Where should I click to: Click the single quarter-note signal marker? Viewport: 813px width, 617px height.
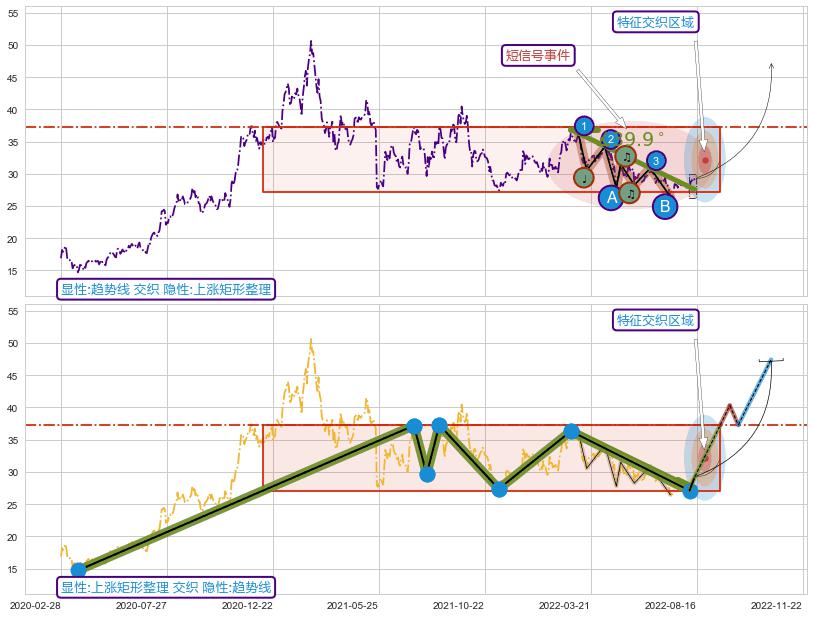pos(584,178)
